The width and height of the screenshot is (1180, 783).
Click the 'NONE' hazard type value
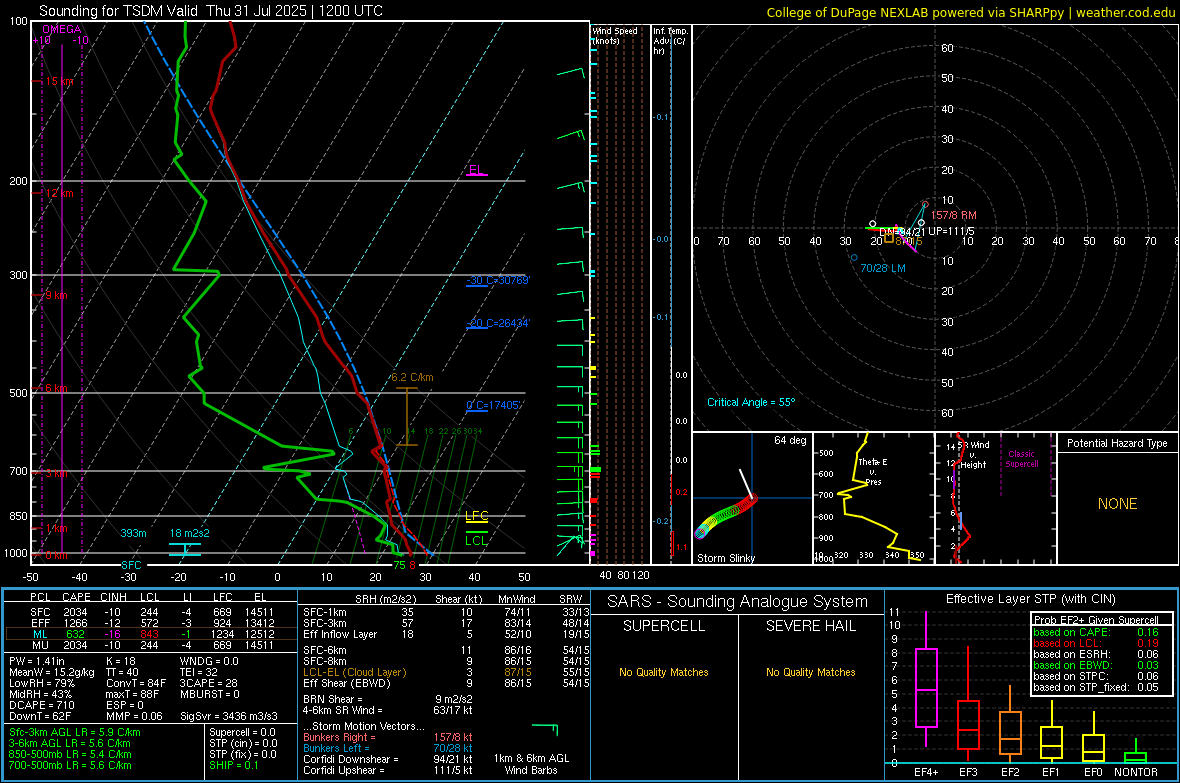[x=1118, y=504]
